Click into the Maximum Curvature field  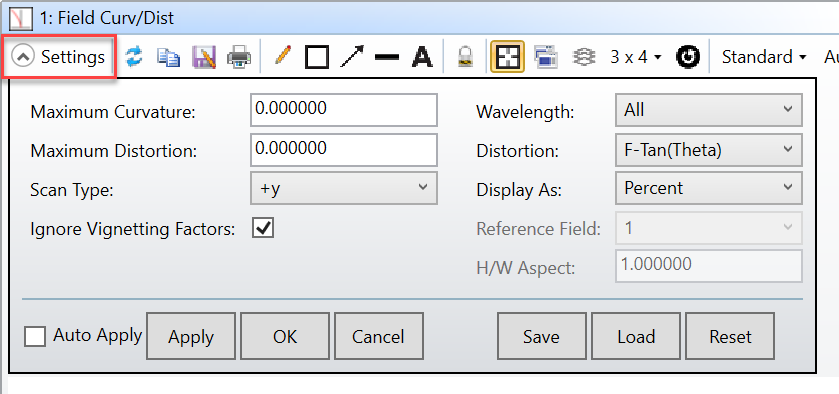pos(344,110)
